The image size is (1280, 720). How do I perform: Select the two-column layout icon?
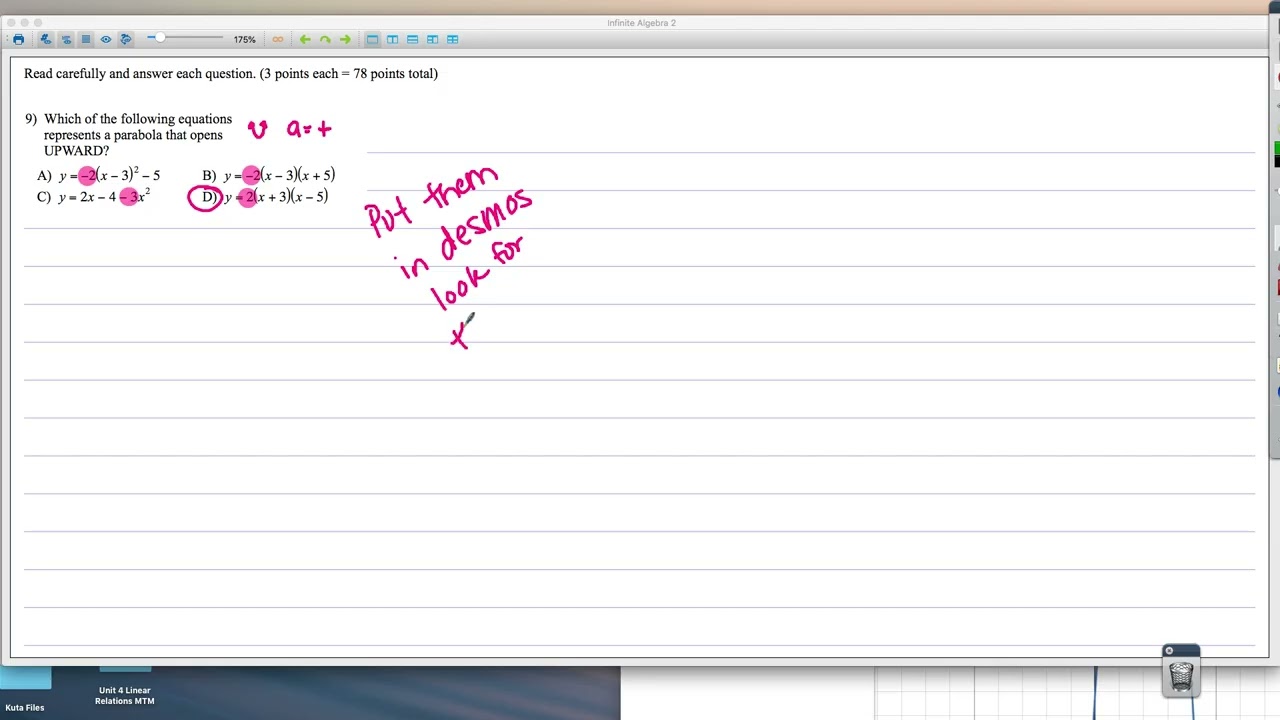point(392,40)
